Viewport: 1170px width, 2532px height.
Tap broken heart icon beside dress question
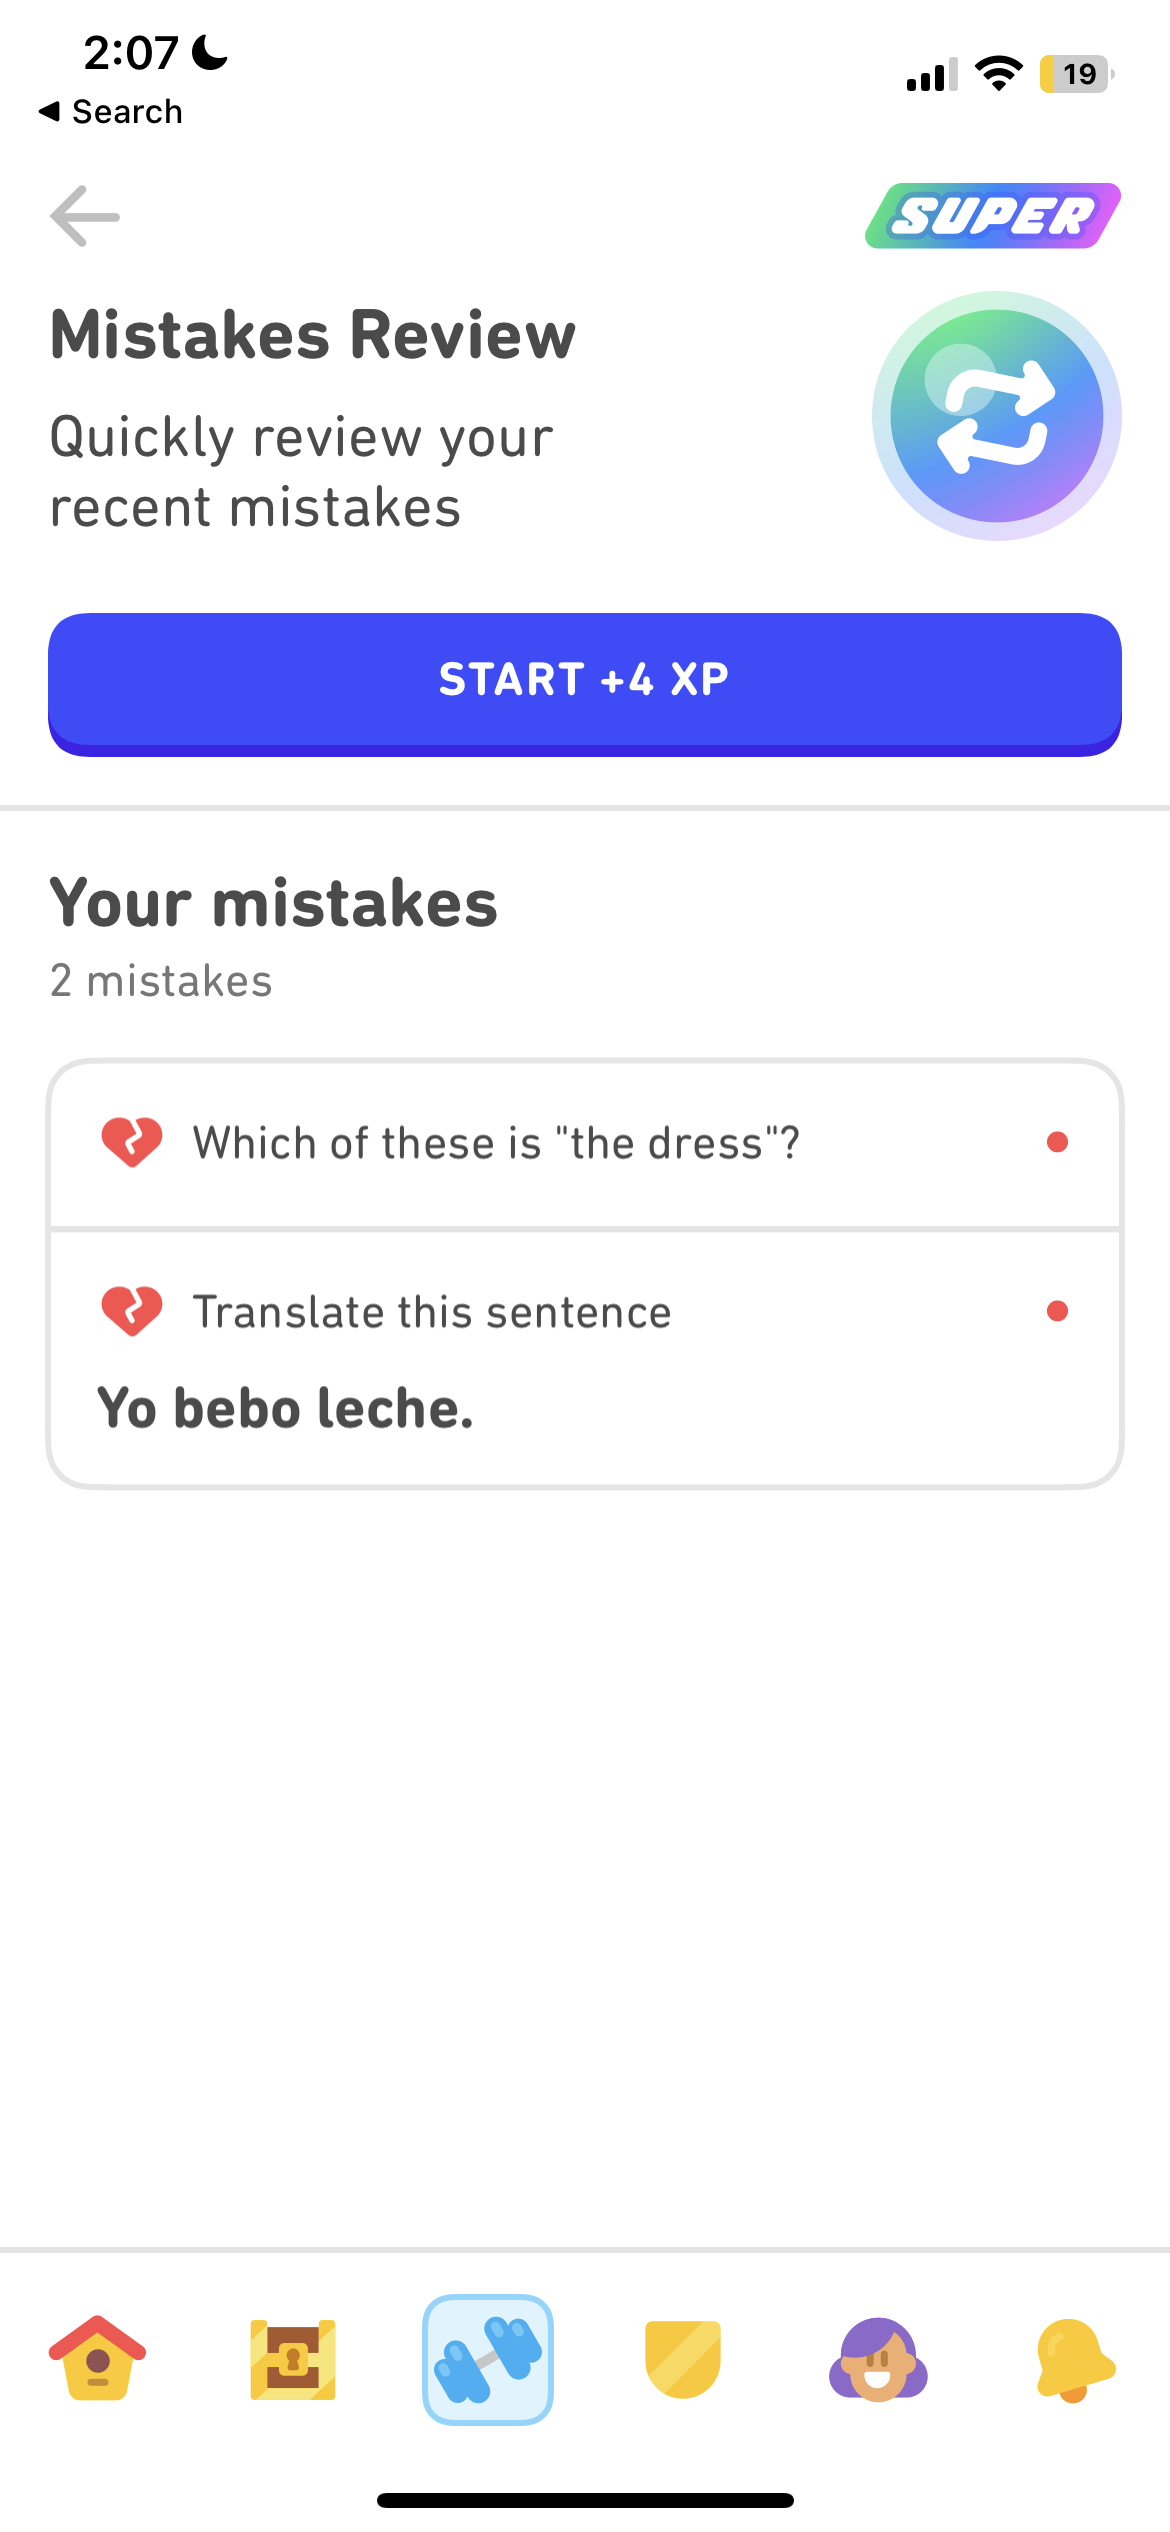coord(132,1142)
